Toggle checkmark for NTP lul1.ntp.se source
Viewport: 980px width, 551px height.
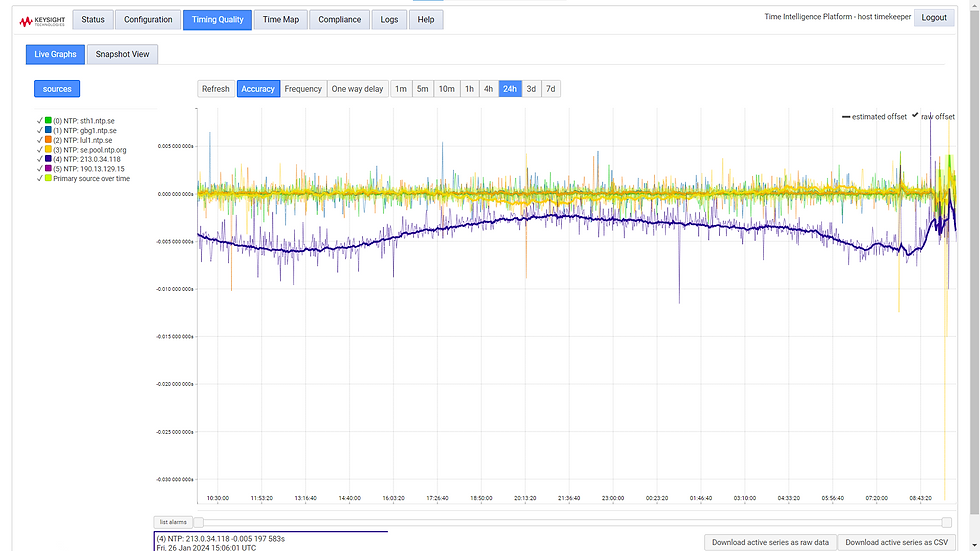coord(39,140)
